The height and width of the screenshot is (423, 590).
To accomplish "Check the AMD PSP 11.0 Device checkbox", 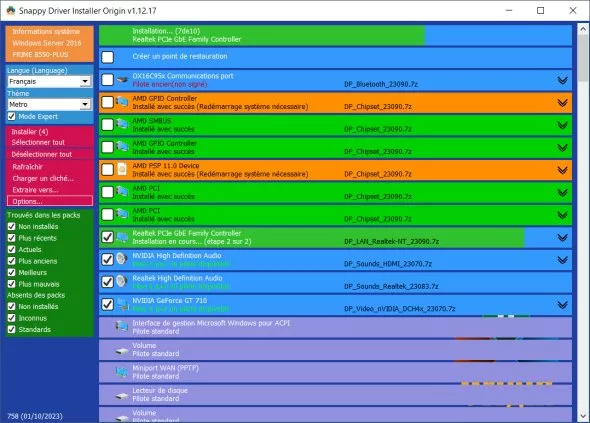I will pos(108,169).
